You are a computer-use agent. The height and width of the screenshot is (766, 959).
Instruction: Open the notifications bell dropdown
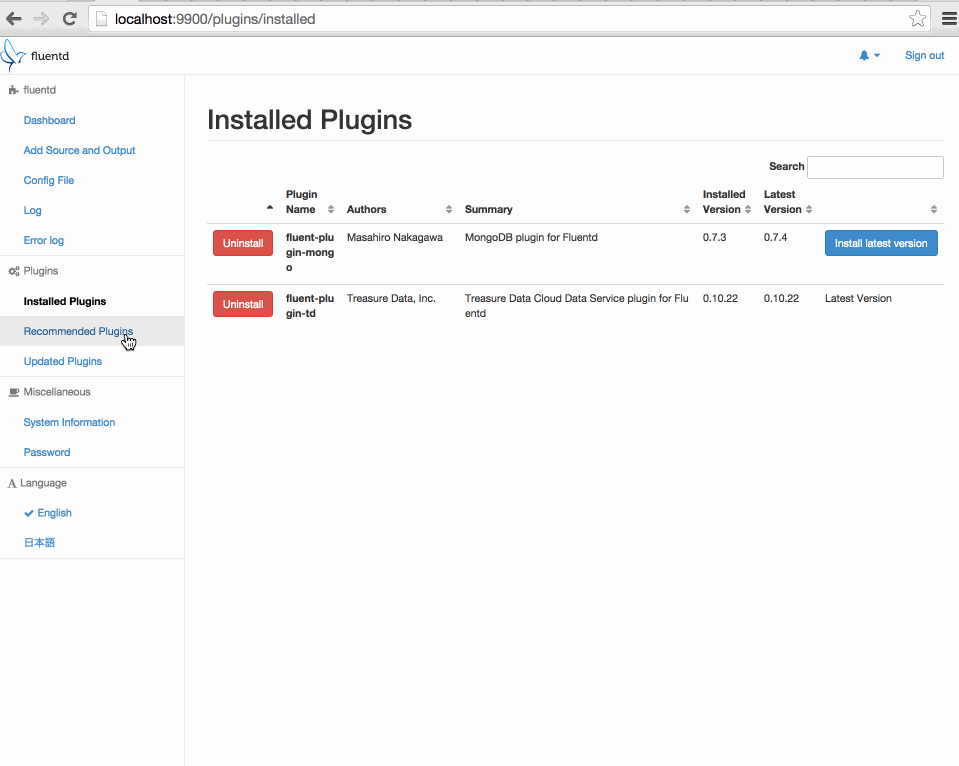[x=869, y=56]
